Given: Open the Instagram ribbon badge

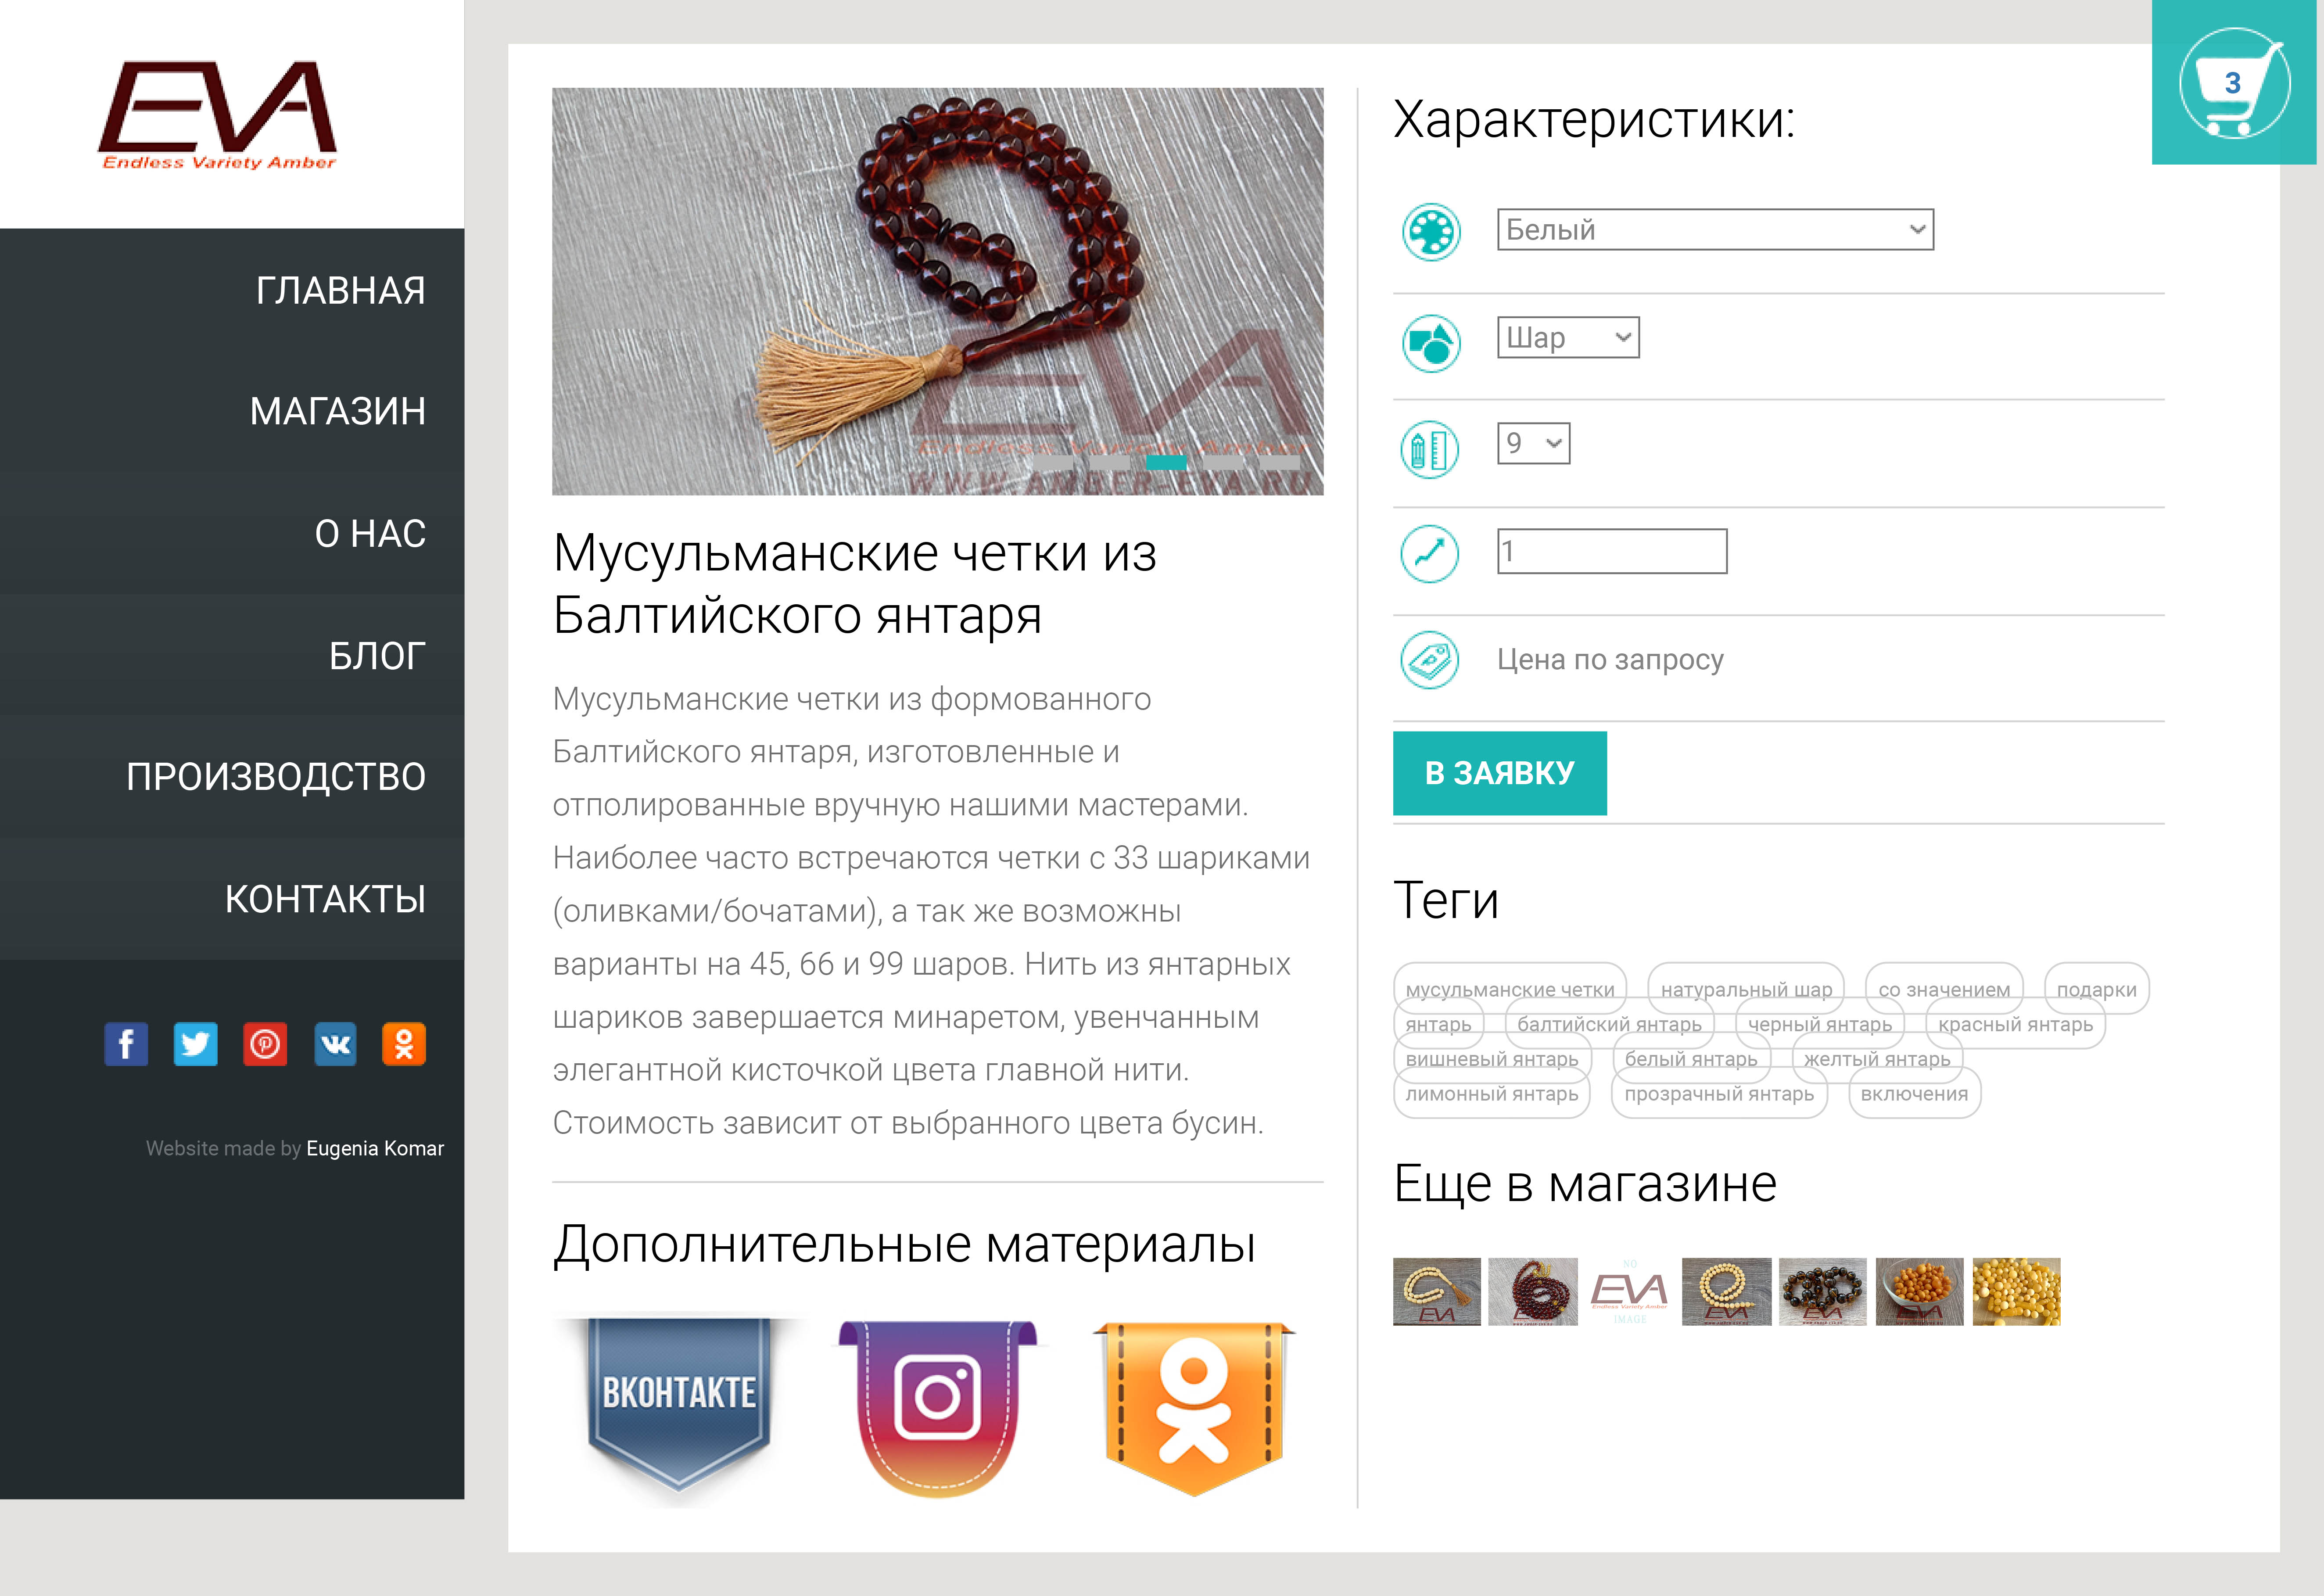Looking at the screenshot, I should coord(938,1408).
